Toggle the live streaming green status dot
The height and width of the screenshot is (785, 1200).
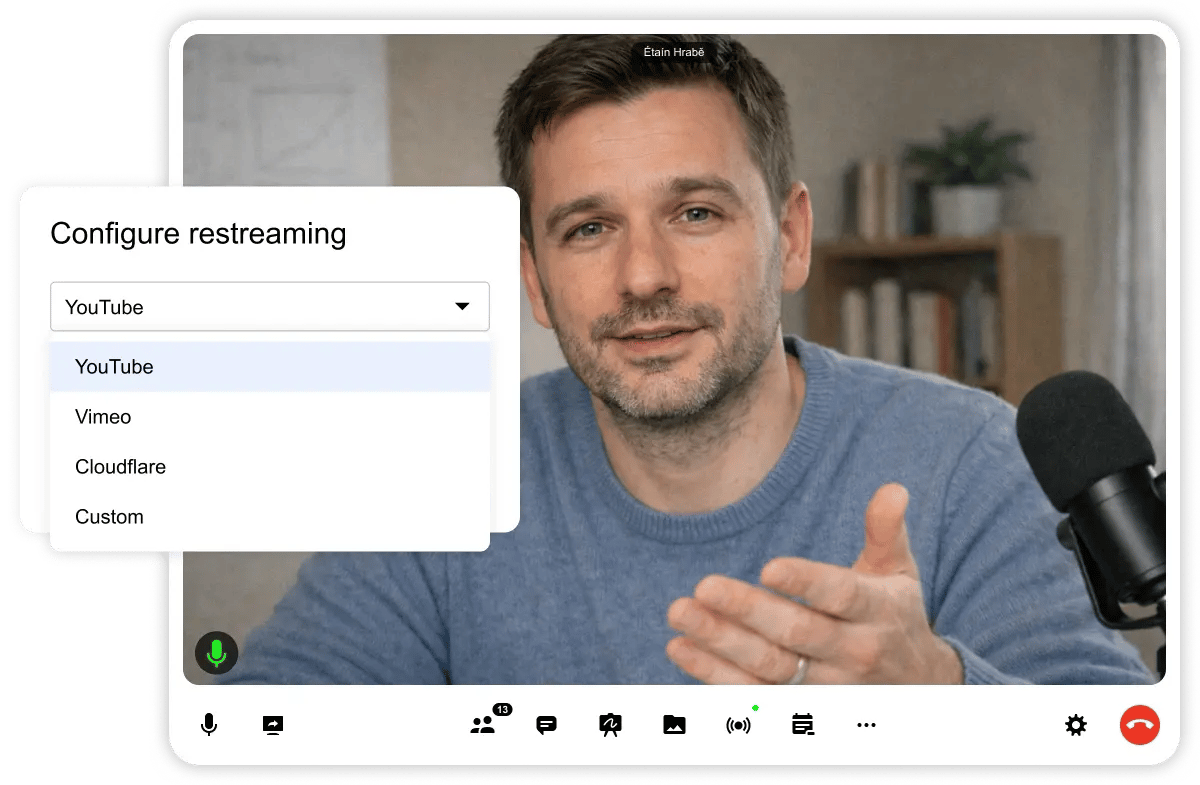point(757,706)
